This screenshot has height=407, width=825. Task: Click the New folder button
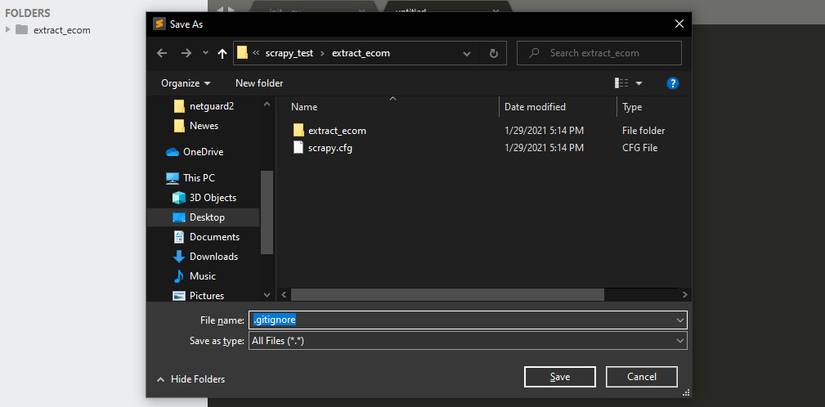click(x=259, y=83)
